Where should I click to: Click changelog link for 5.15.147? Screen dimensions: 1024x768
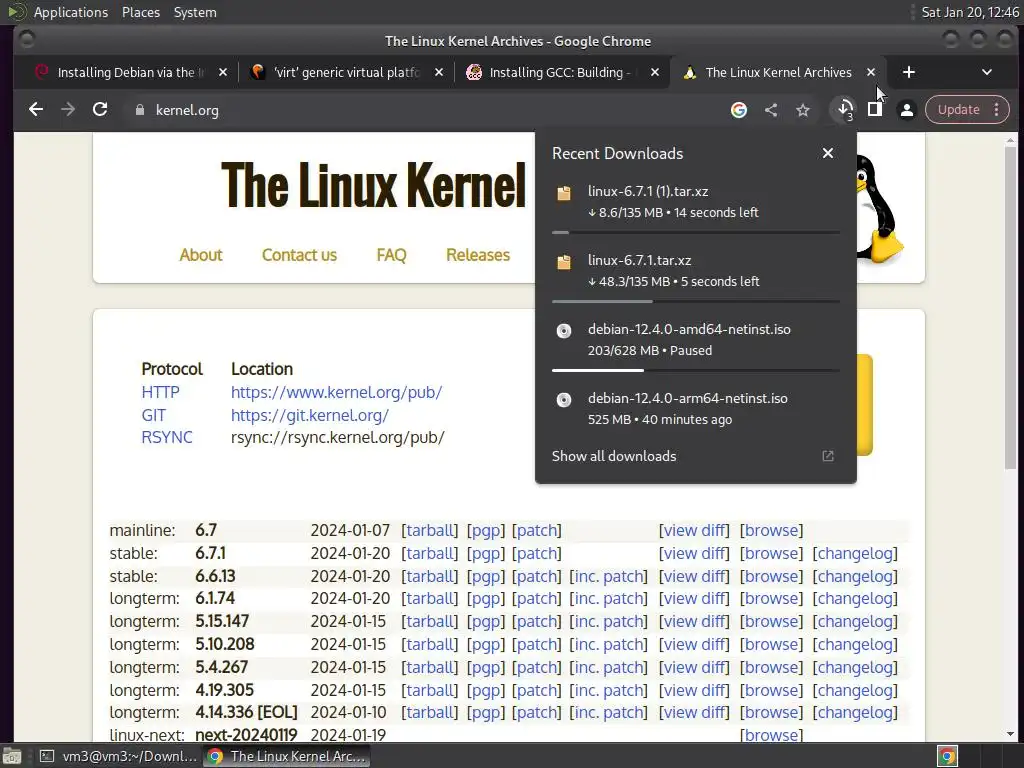[855, 621]
